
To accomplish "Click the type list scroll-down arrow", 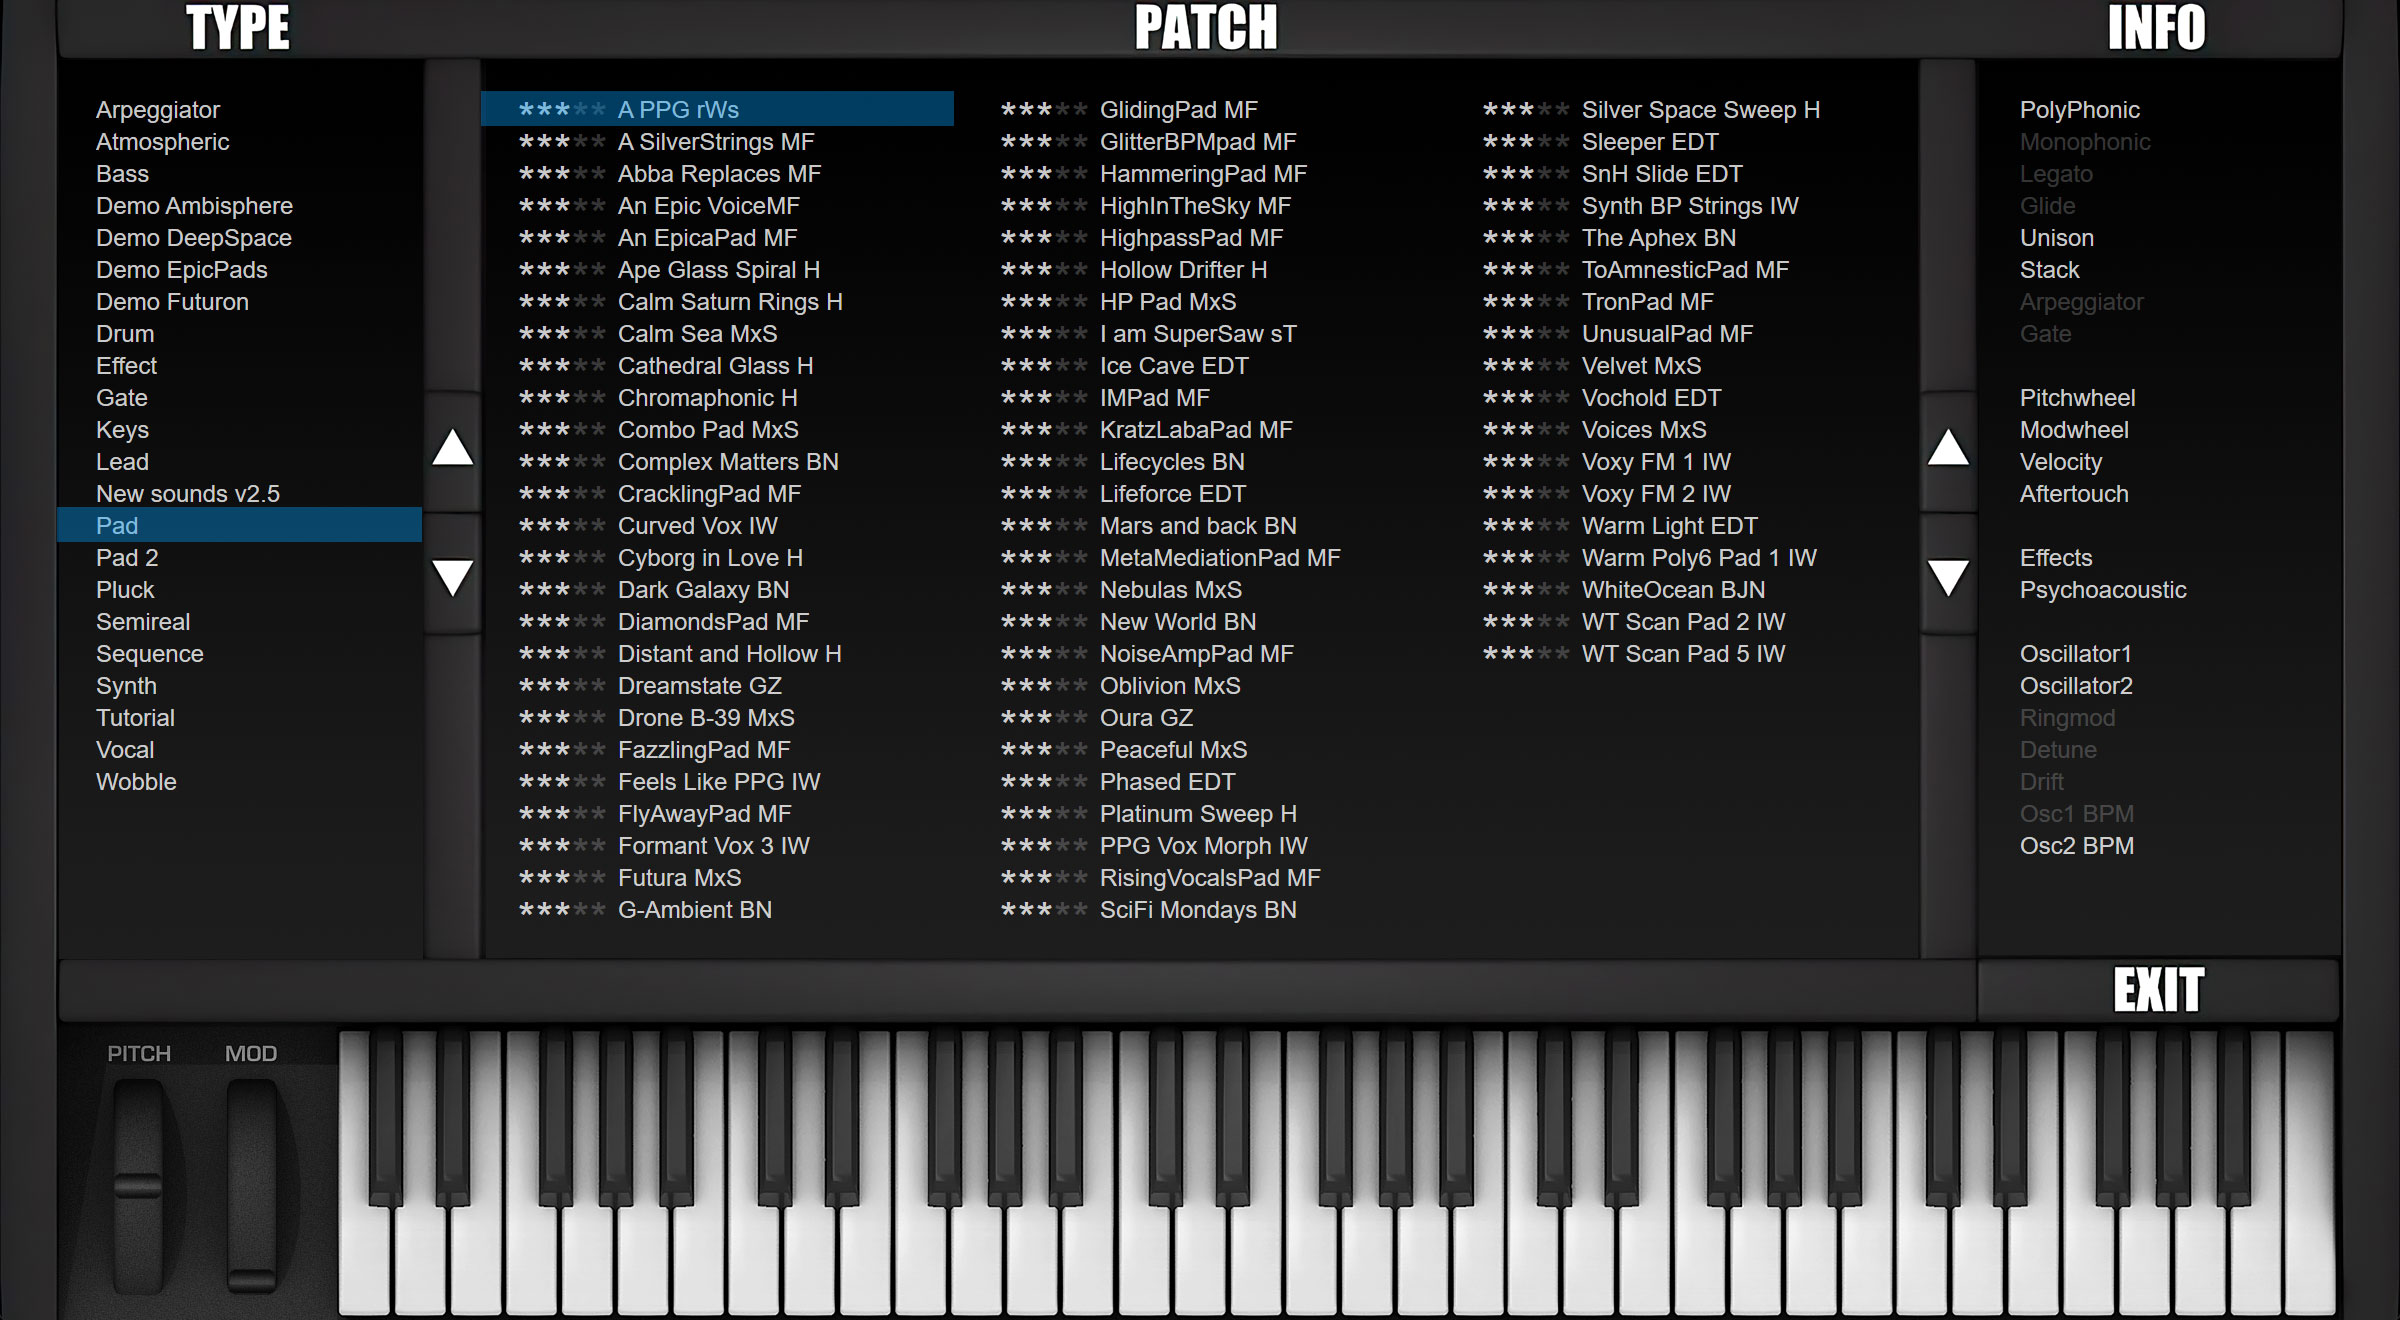I will pos(452,577).
